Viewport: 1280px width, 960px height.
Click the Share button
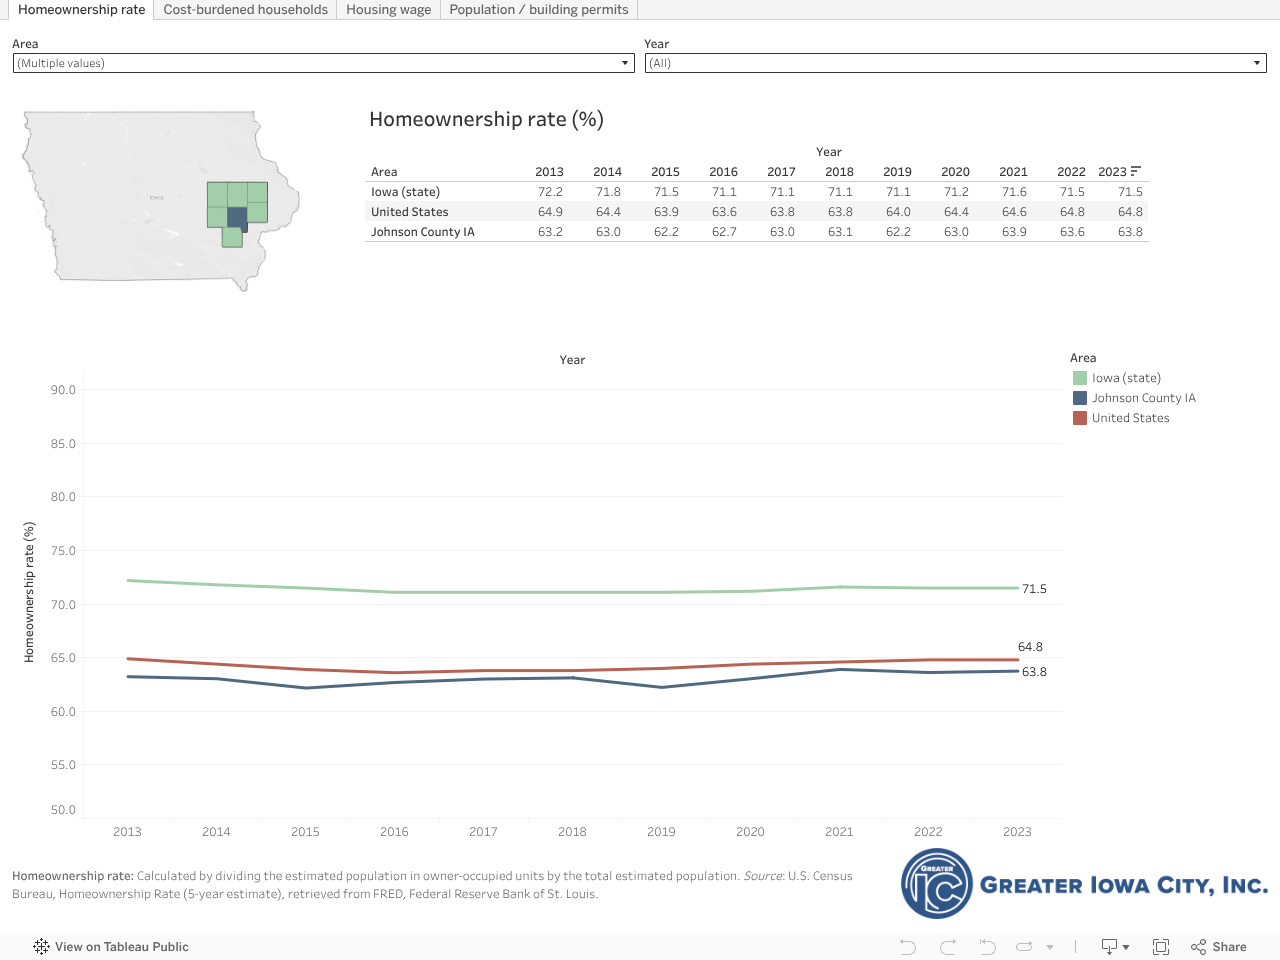click(1219, 947)
